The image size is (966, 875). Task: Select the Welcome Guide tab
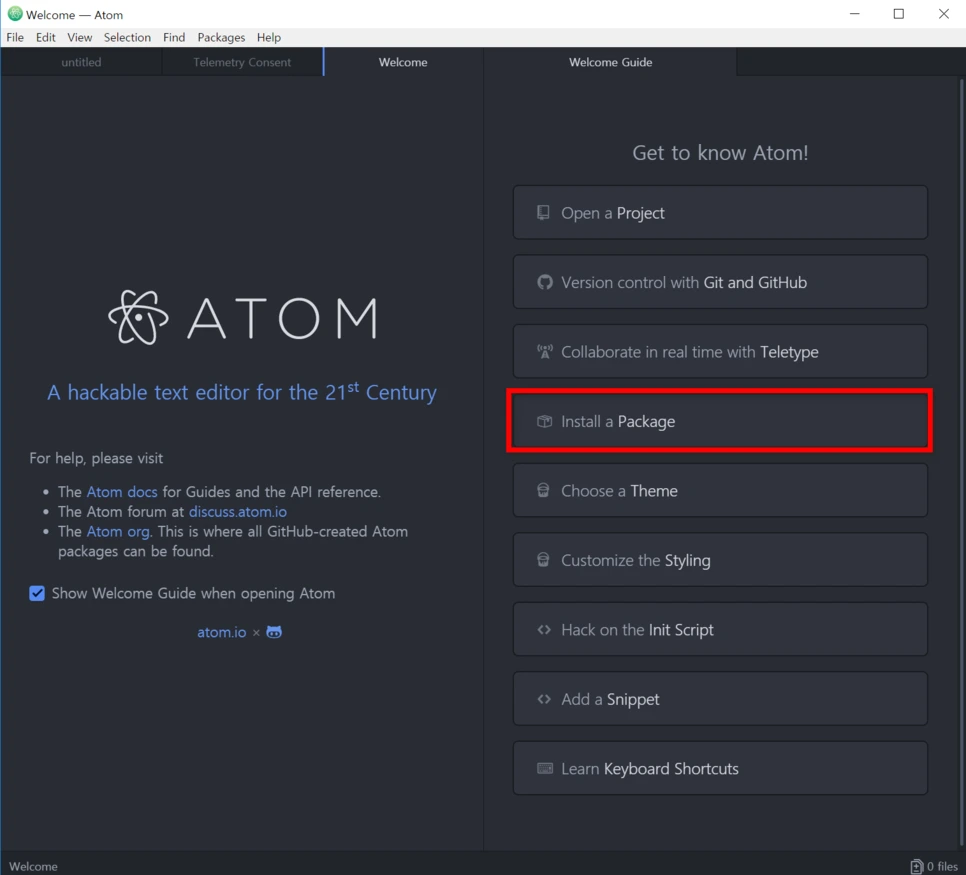coord(611,62)
